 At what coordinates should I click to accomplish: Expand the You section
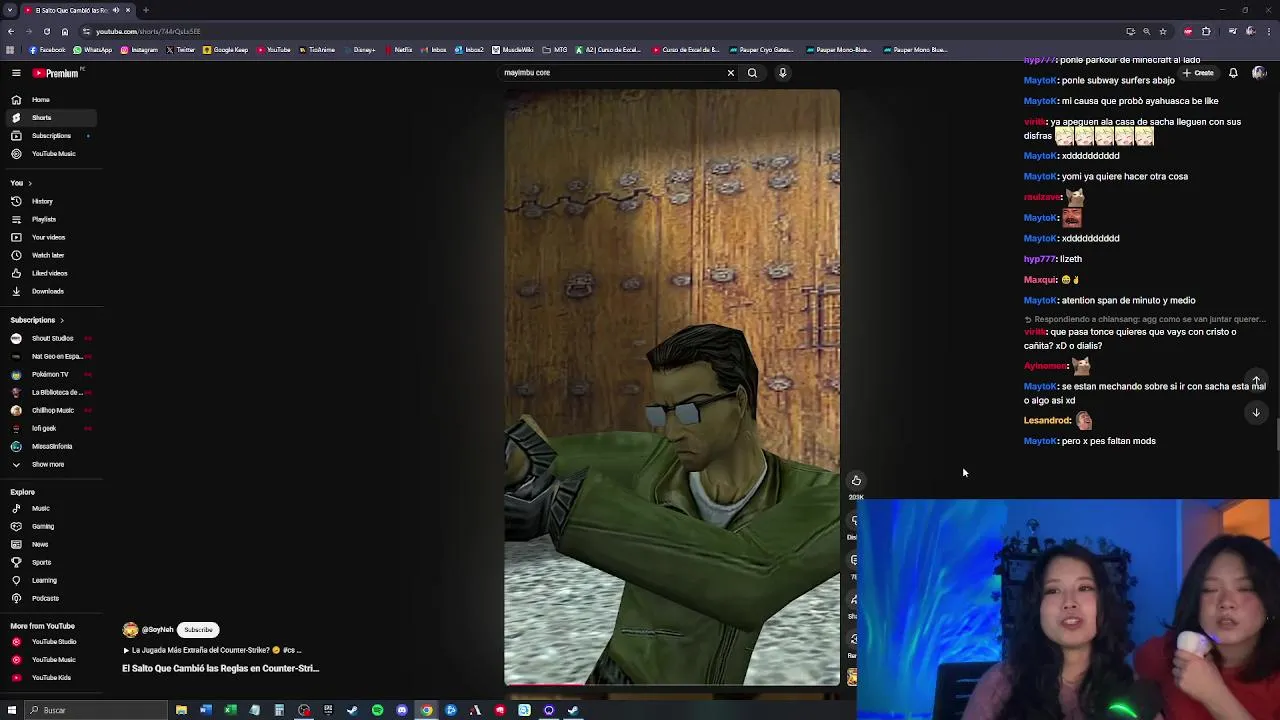pyautogui.click(x=21, y=183)
